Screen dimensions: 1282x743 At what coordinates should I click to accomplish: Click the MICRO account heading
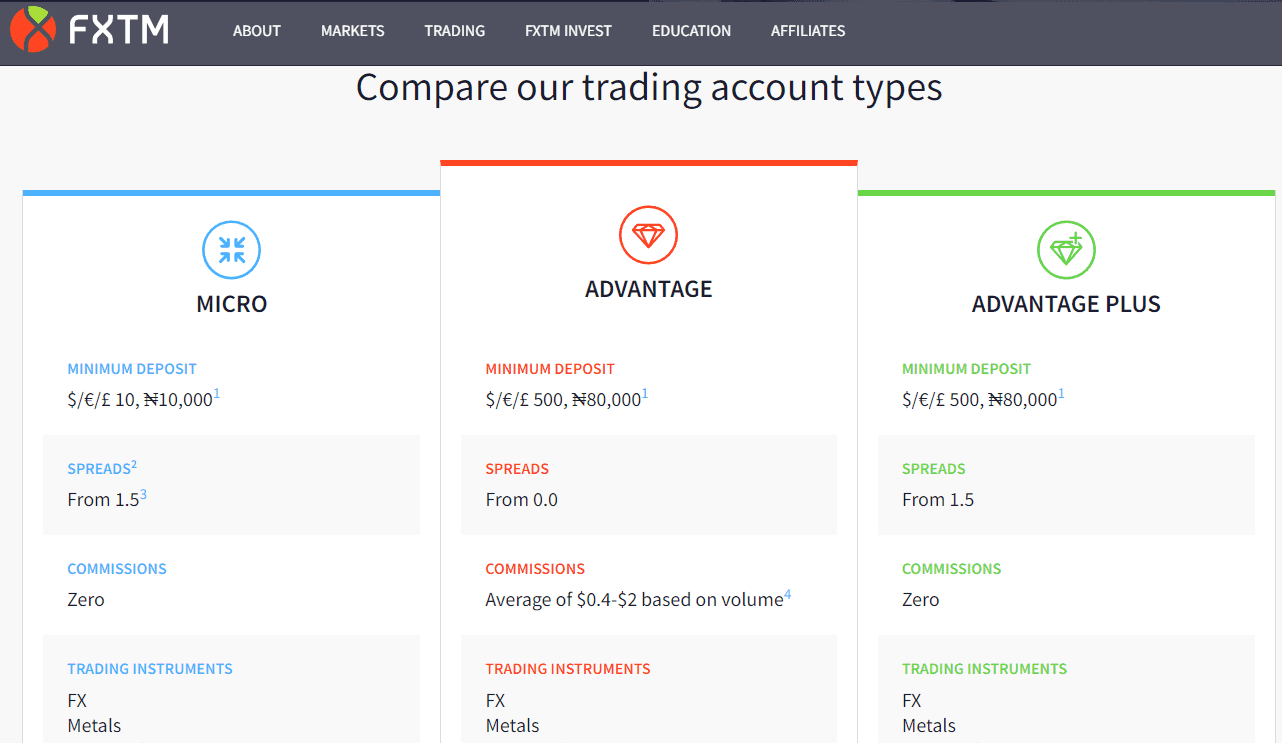(231, 304)
